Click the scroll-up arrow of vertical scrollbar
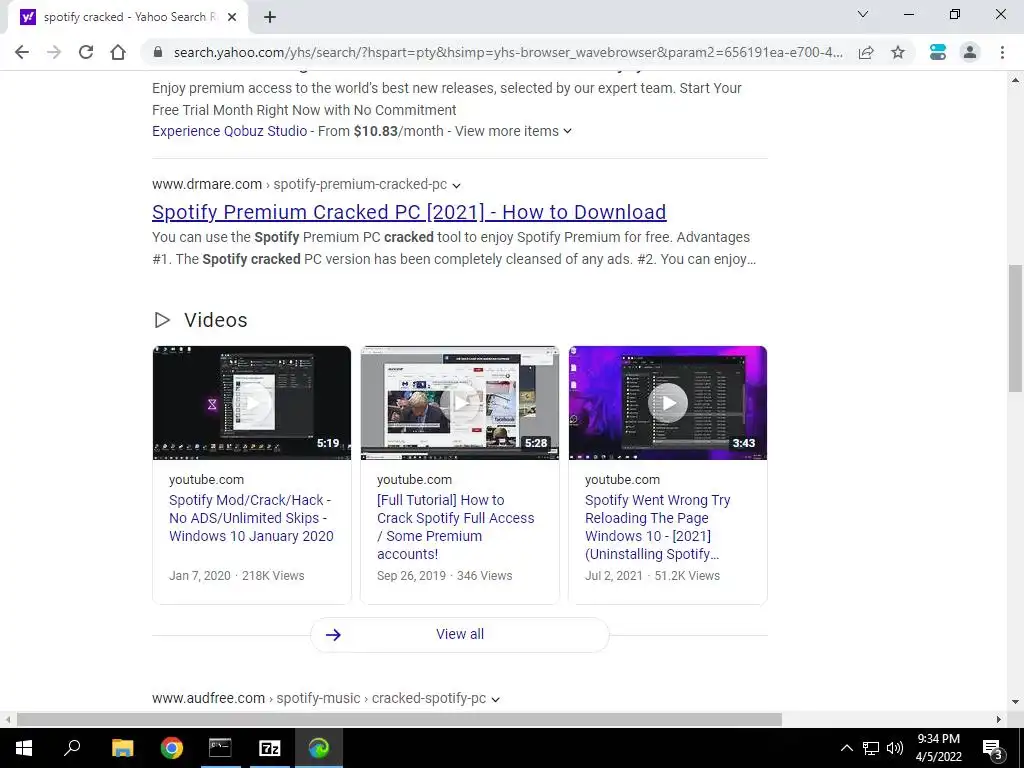 click(1015, 80)
